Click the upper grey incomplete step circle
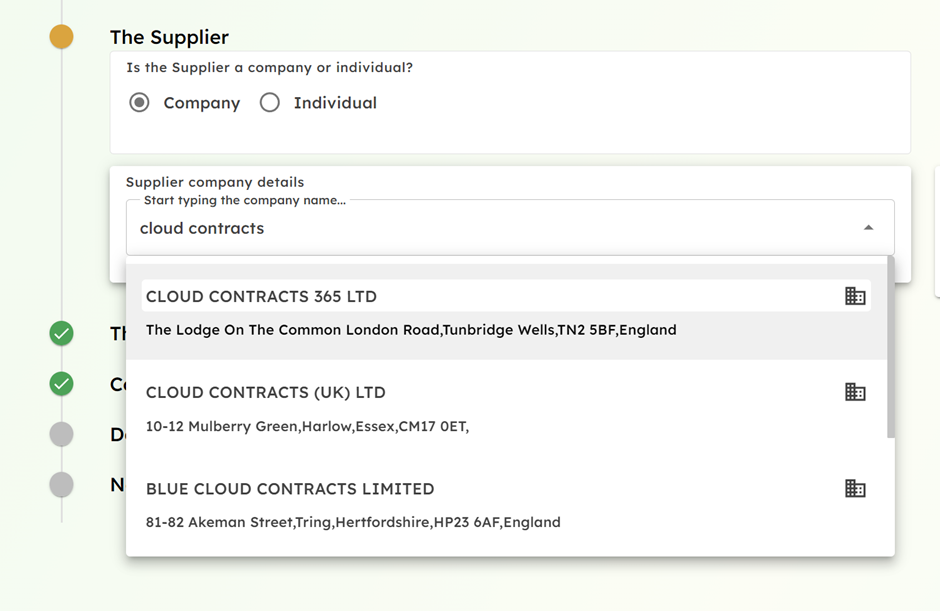This screenshot has height=611, width=940. coord(61,434)
